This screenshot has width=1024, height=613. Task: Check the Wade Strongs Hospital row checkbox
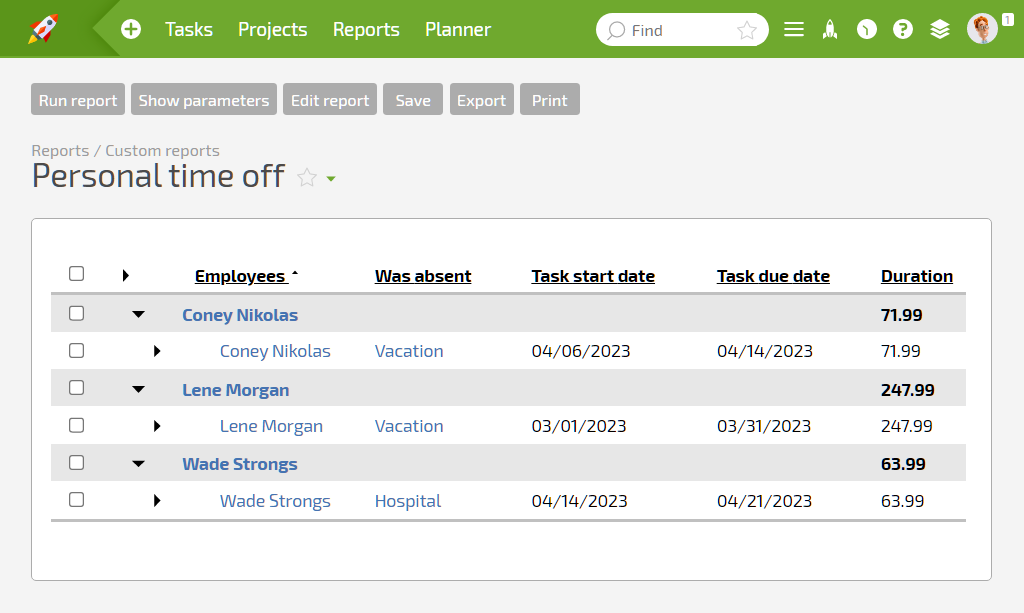(76, 500)
